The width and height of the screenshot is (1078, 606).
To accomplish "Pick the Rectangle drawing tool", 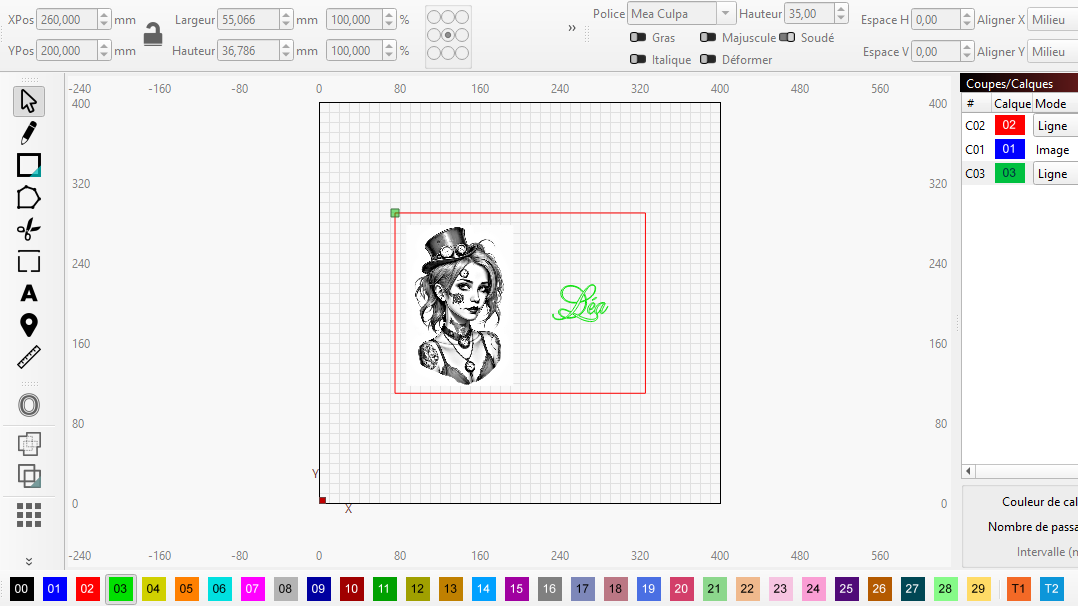I will [x=29, y=165].
